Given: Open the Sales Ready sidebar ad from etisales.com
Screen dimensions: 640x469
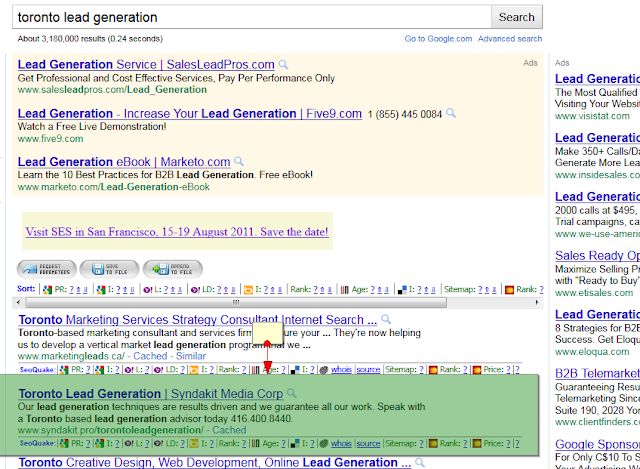Looking at the screenshot, I should 597,256.
